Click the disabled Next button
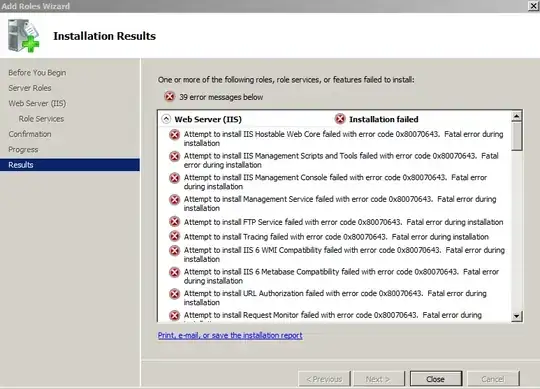The height and width of the screenshot is (389, 540). pyautogui.click(x=378, y=379)
